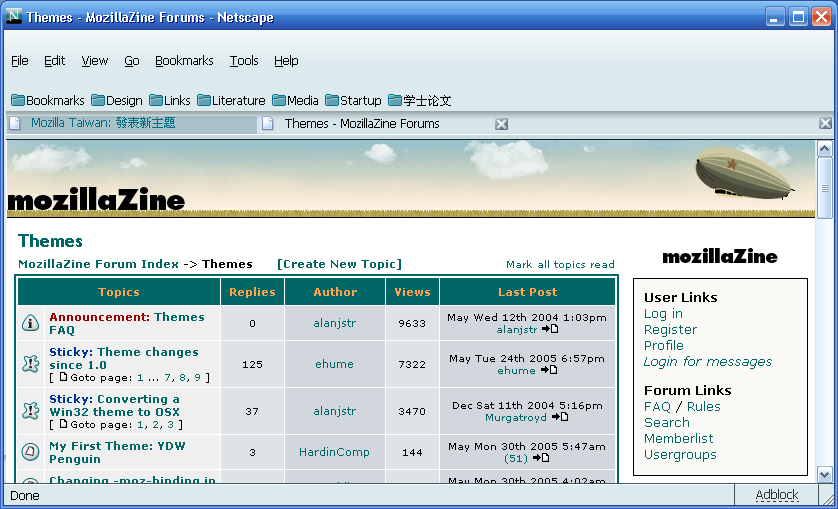This screenshot has height=509, width=838.
Task: Expand the Literature bookmark folder
Action: click(231, 100)
